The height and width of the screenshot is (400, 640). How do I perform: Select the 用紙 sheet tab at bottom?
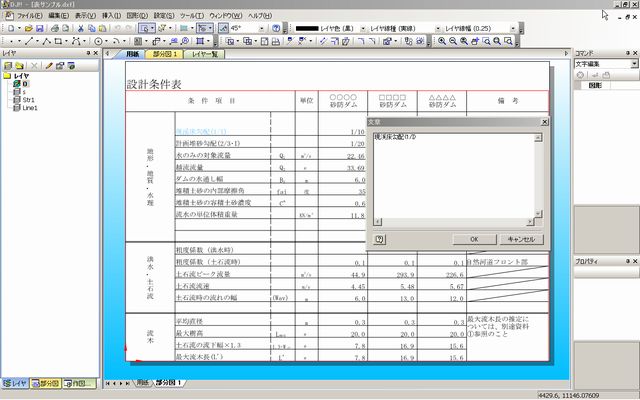tap(142, 383)
